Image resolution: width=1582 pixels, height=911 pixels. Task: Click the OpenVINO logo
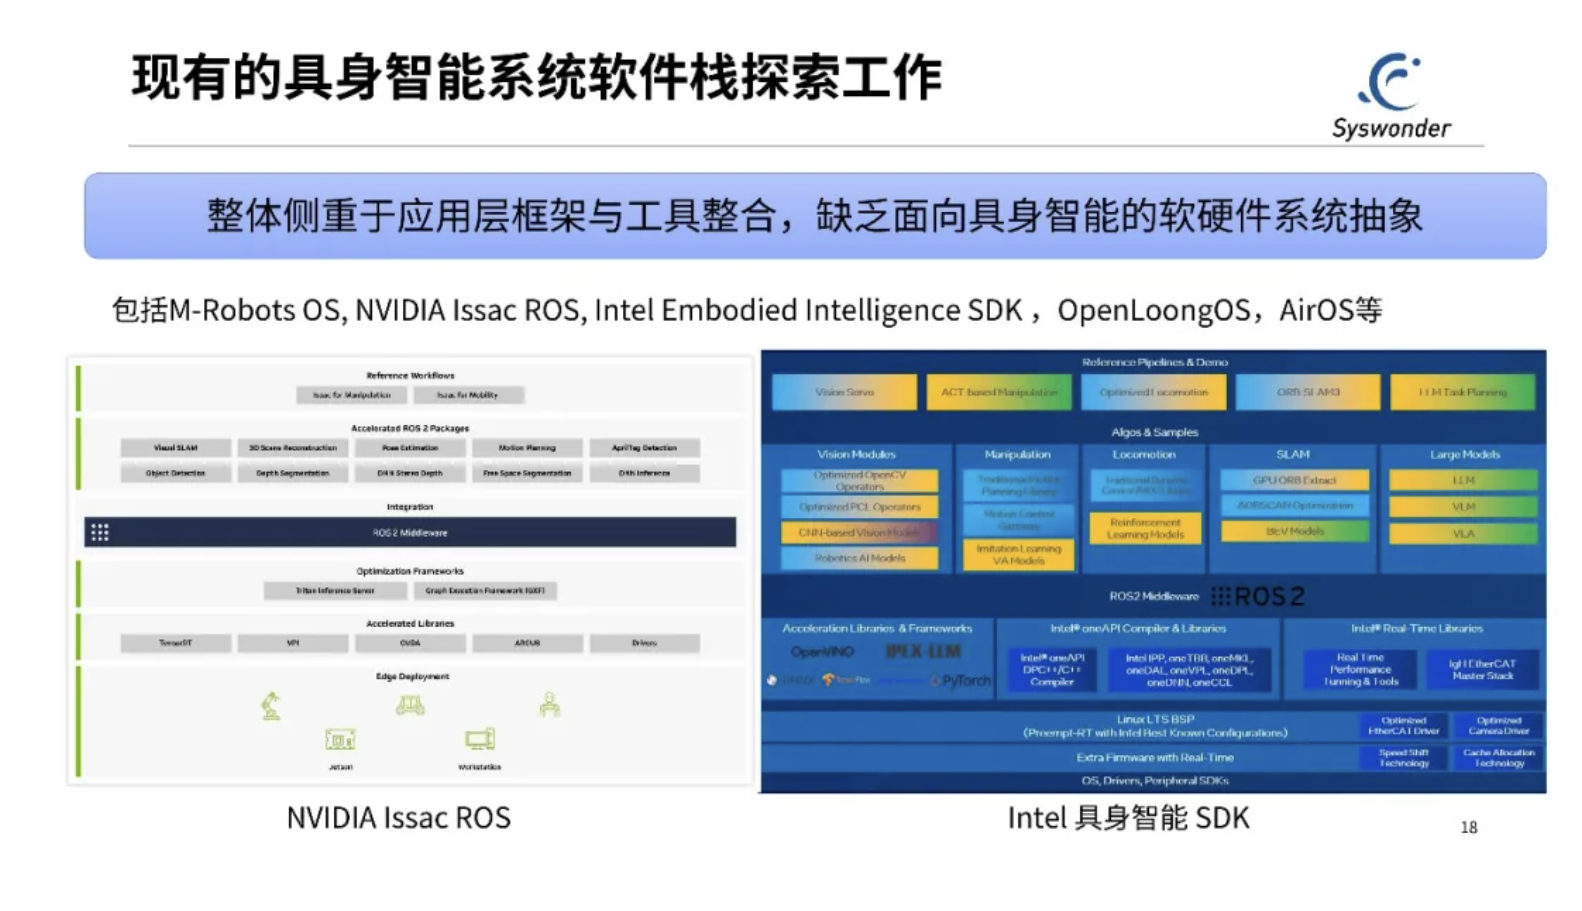[x=822, y=651]
